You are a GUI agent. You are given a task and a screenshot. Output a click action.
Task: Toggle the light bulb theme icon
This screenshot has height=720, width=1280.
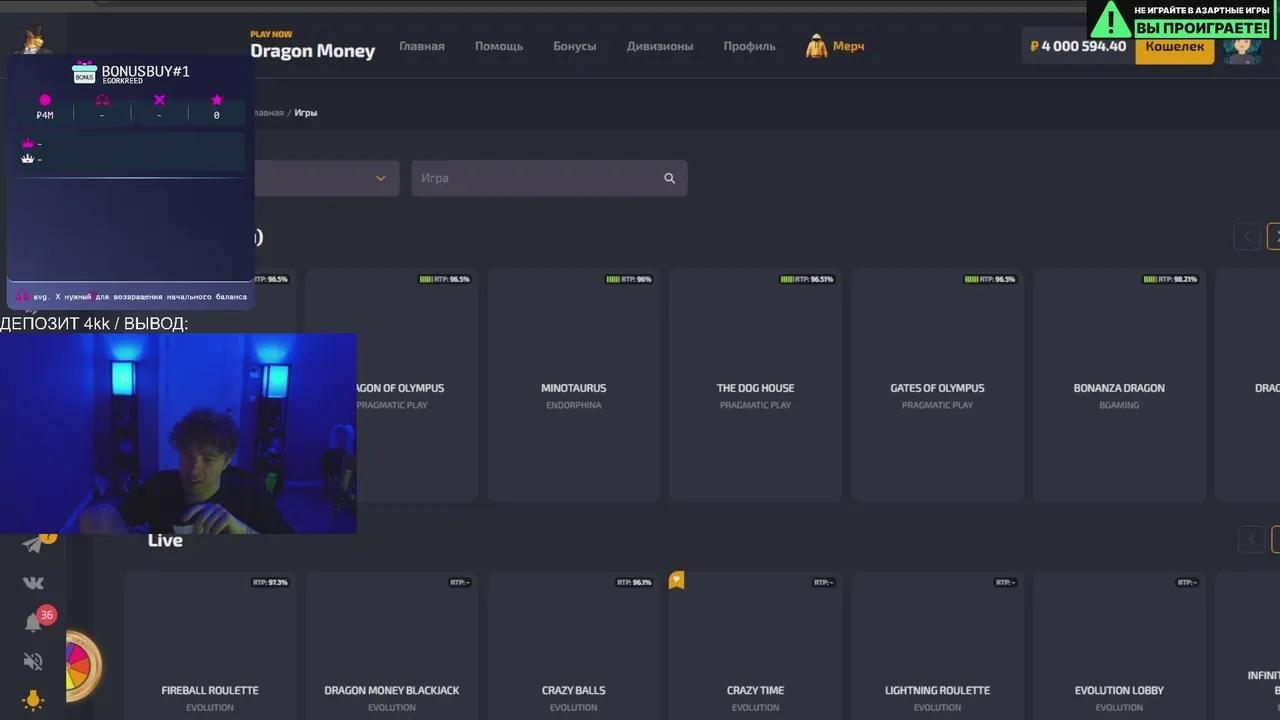[33, 700]
